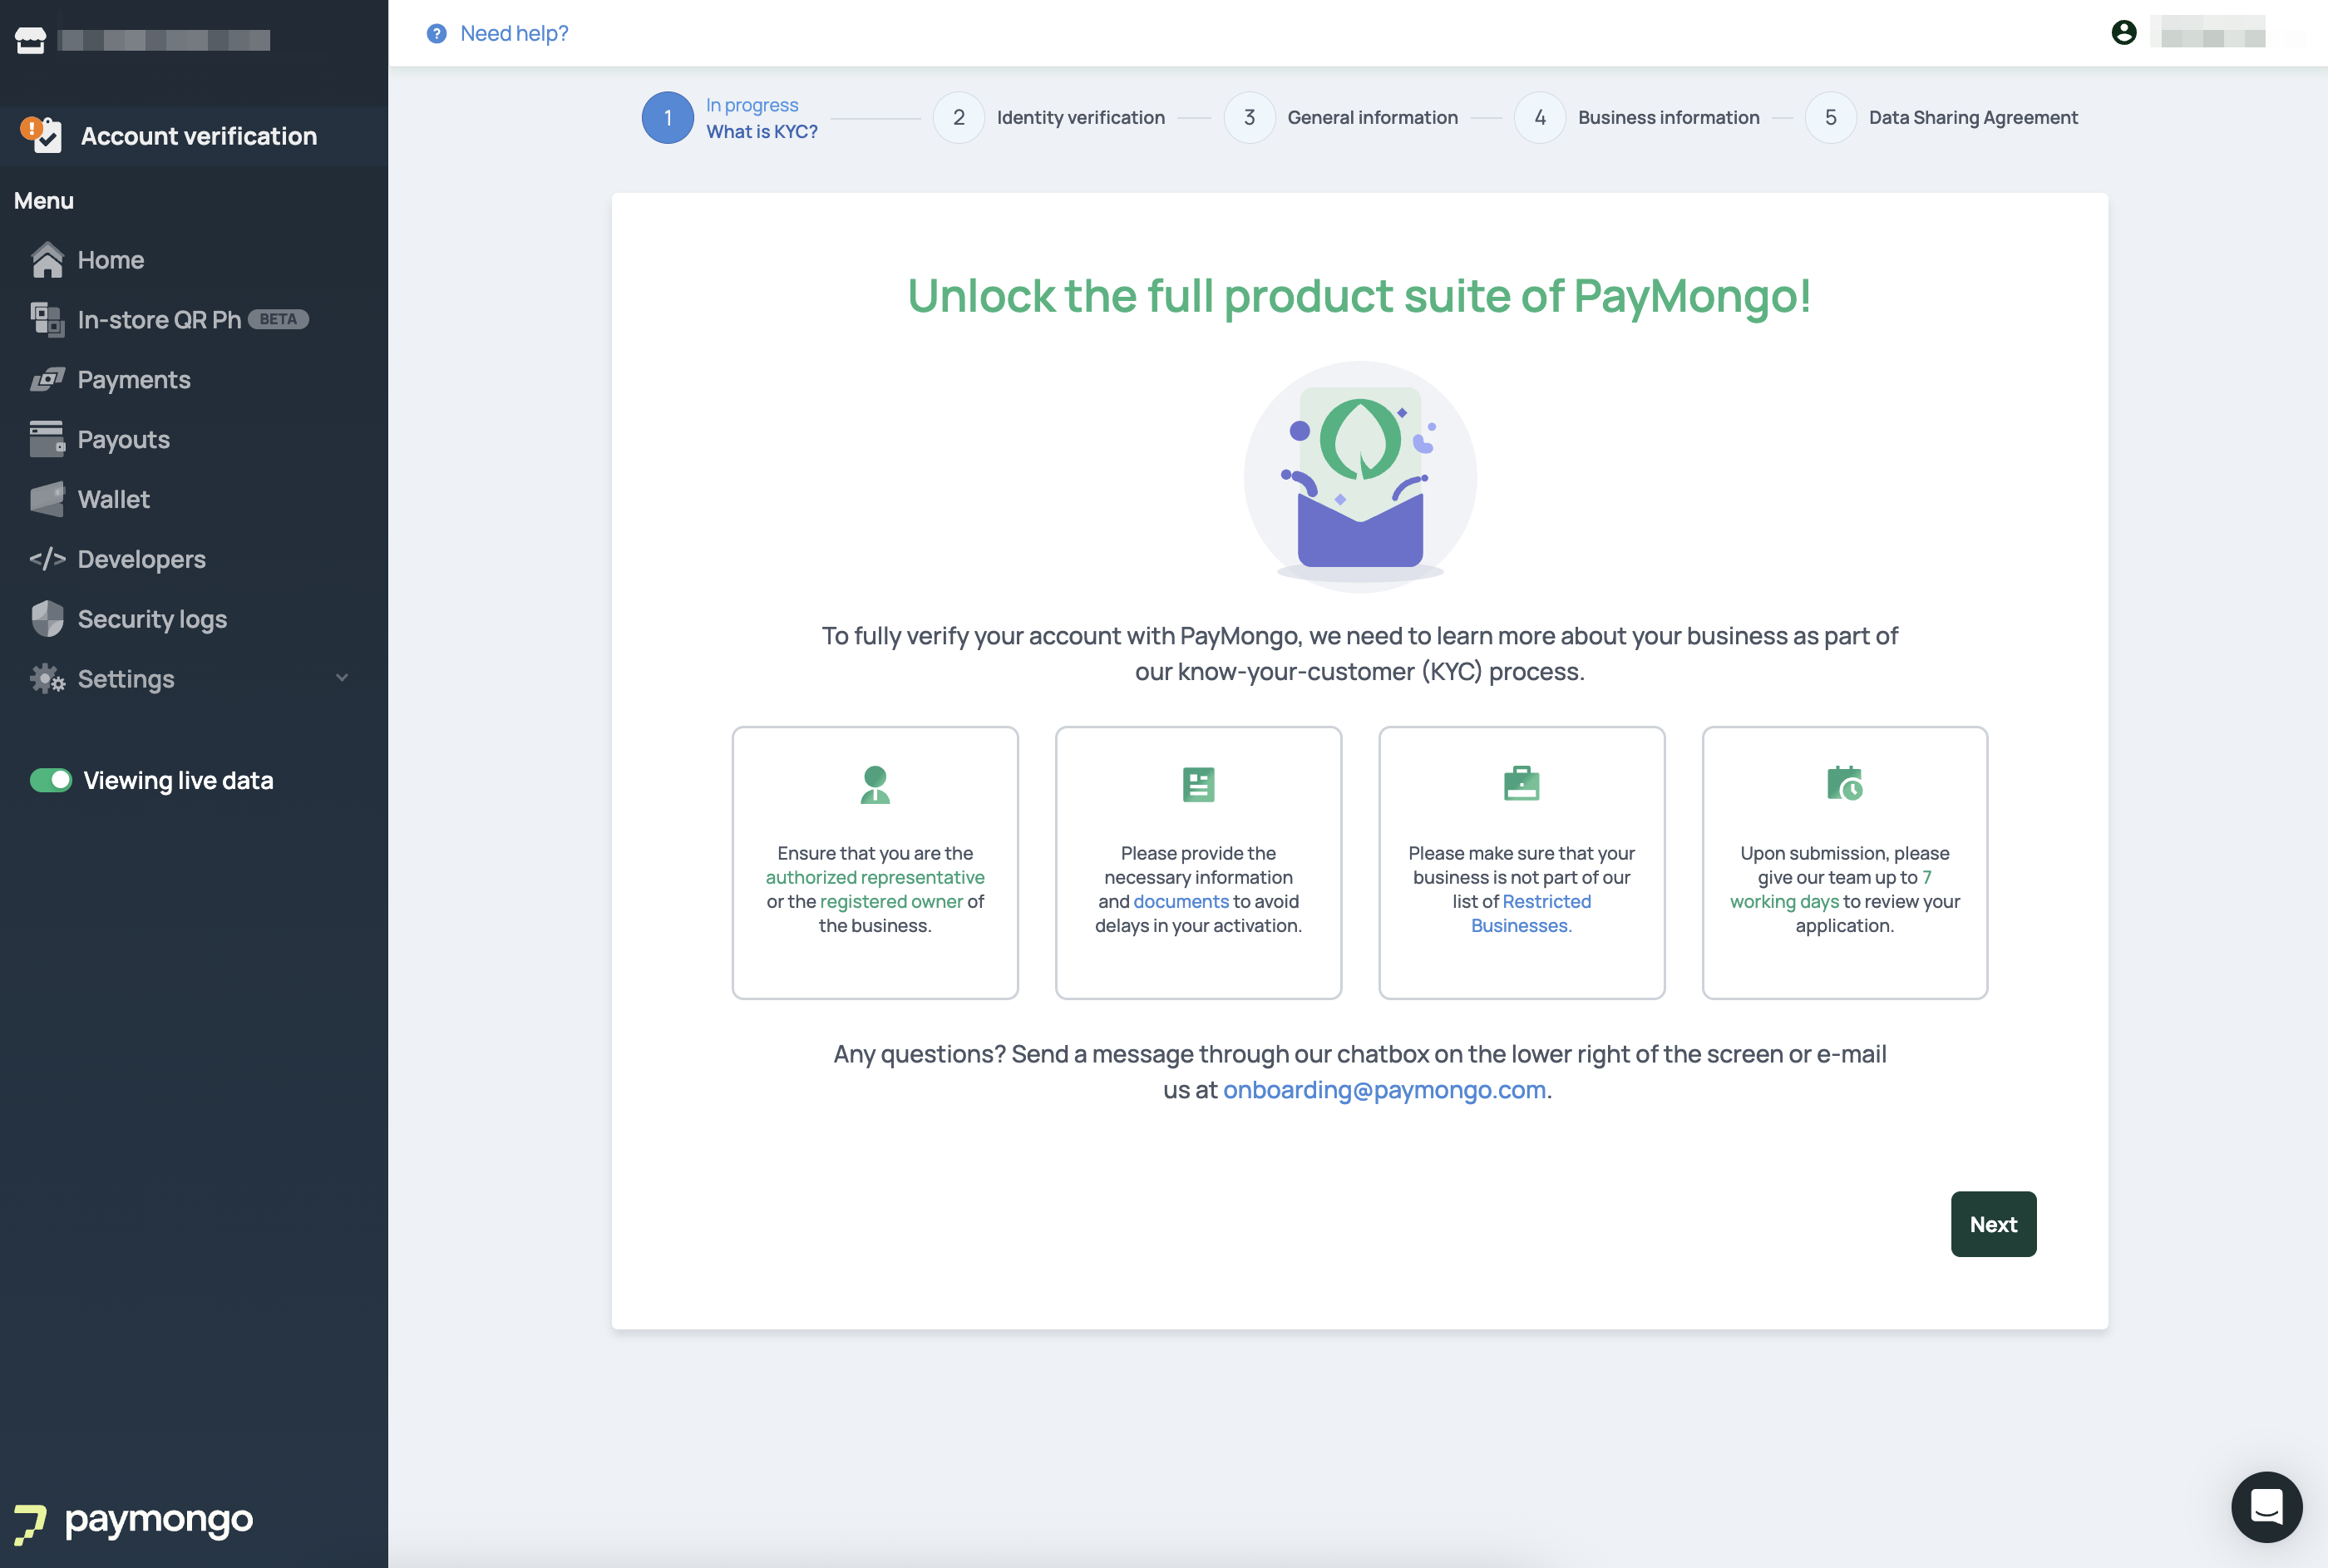Click the authorized representative highlighted text
This screenshot has width=2328, height=1568.
[875, 877]
